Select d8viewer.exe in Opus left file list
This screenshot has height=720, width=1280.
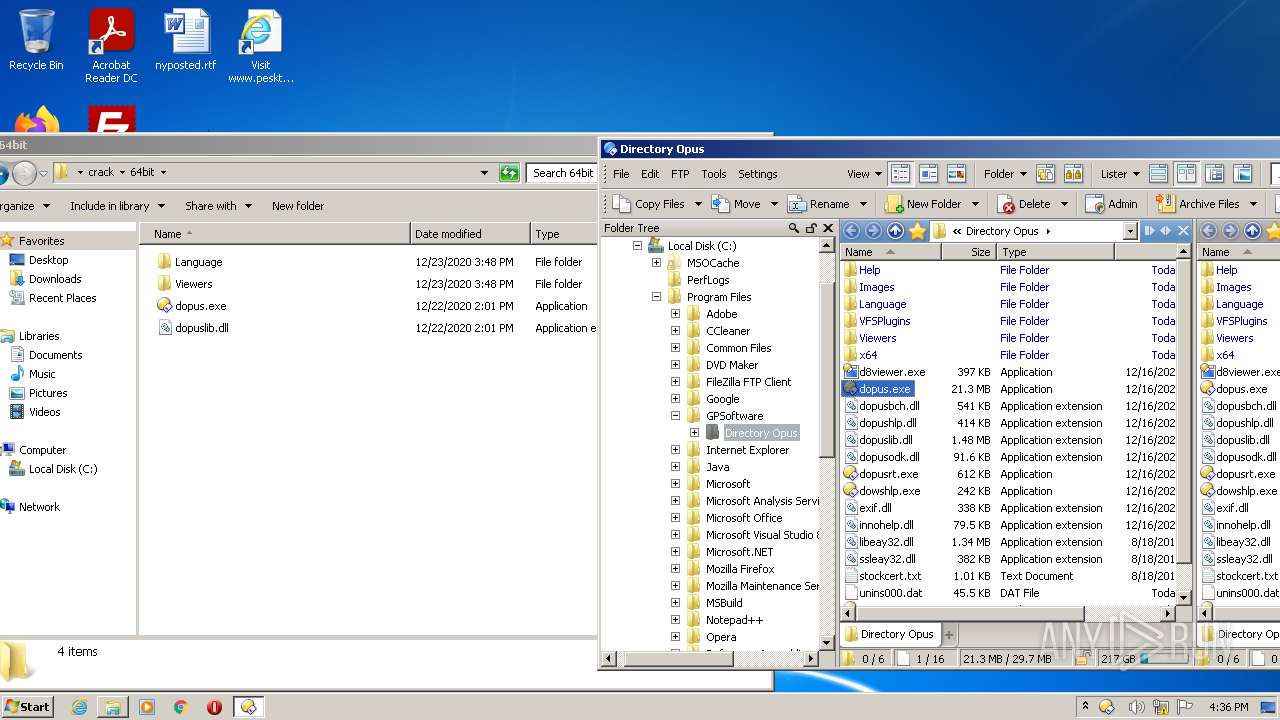[892, 372]
